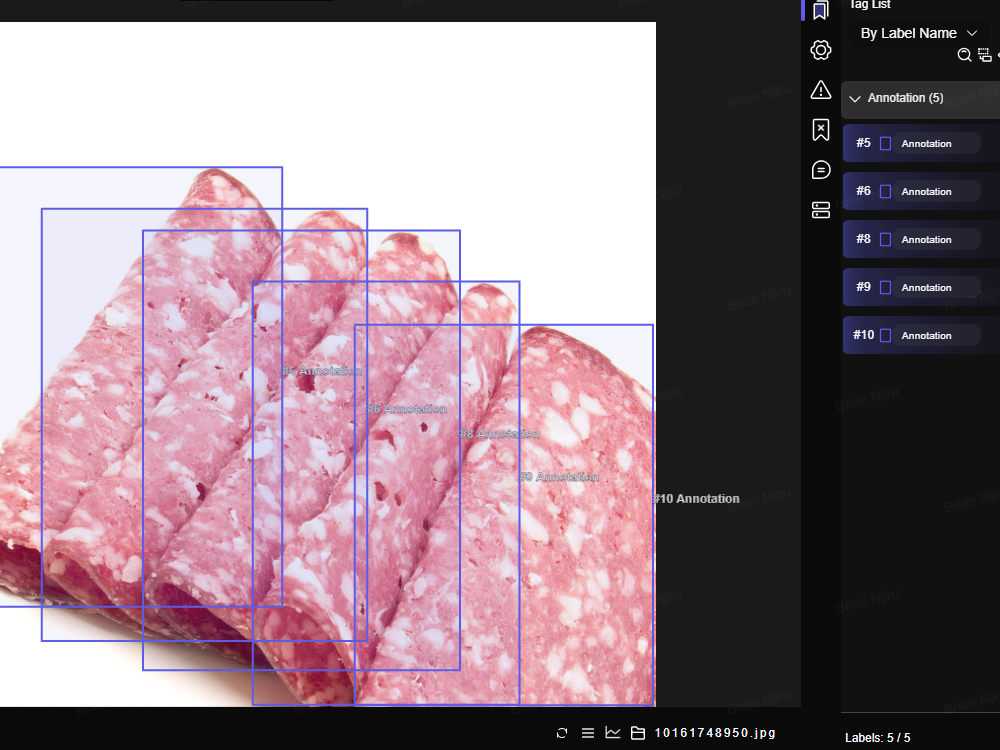The image size is (1000, 750).
Task: Click the #10 Annotation label beside the image
Action: pyautogui.click(x=696, y=499)
